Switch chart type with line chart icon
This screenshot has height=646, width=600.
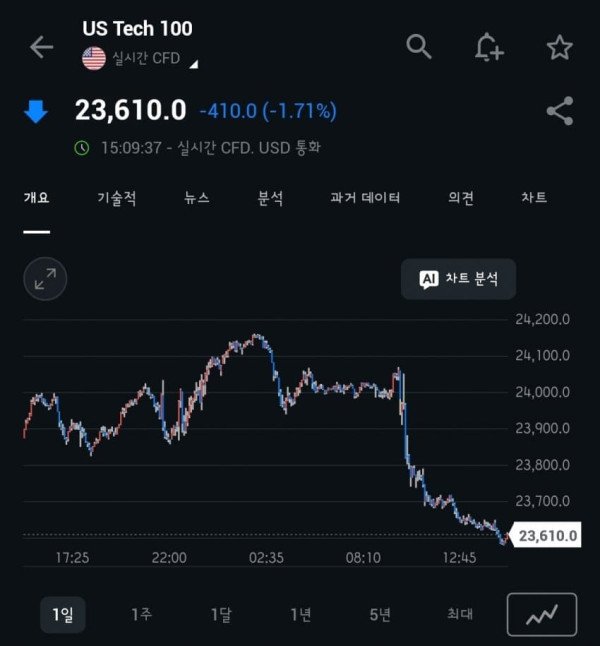click(542, 614)
